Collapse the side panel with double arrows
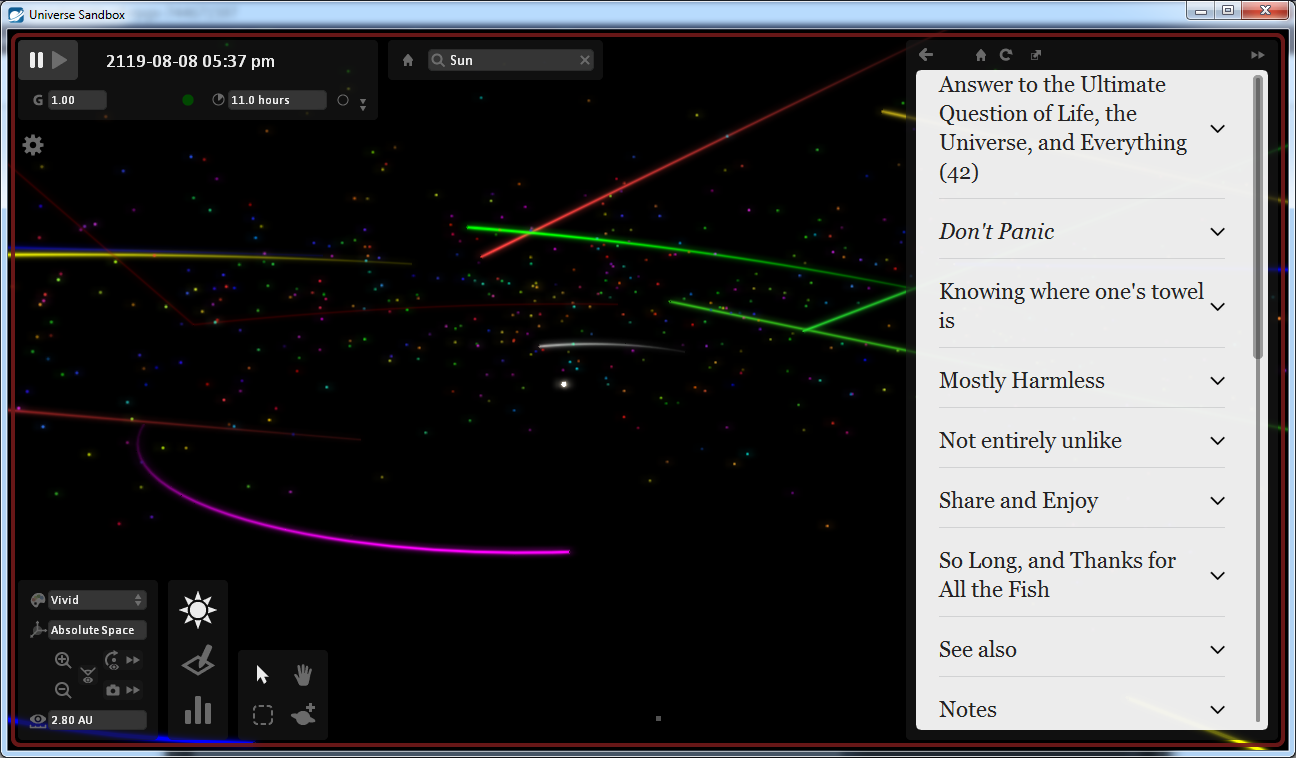Screen dimensions: 1296x758 [1257, 55]
